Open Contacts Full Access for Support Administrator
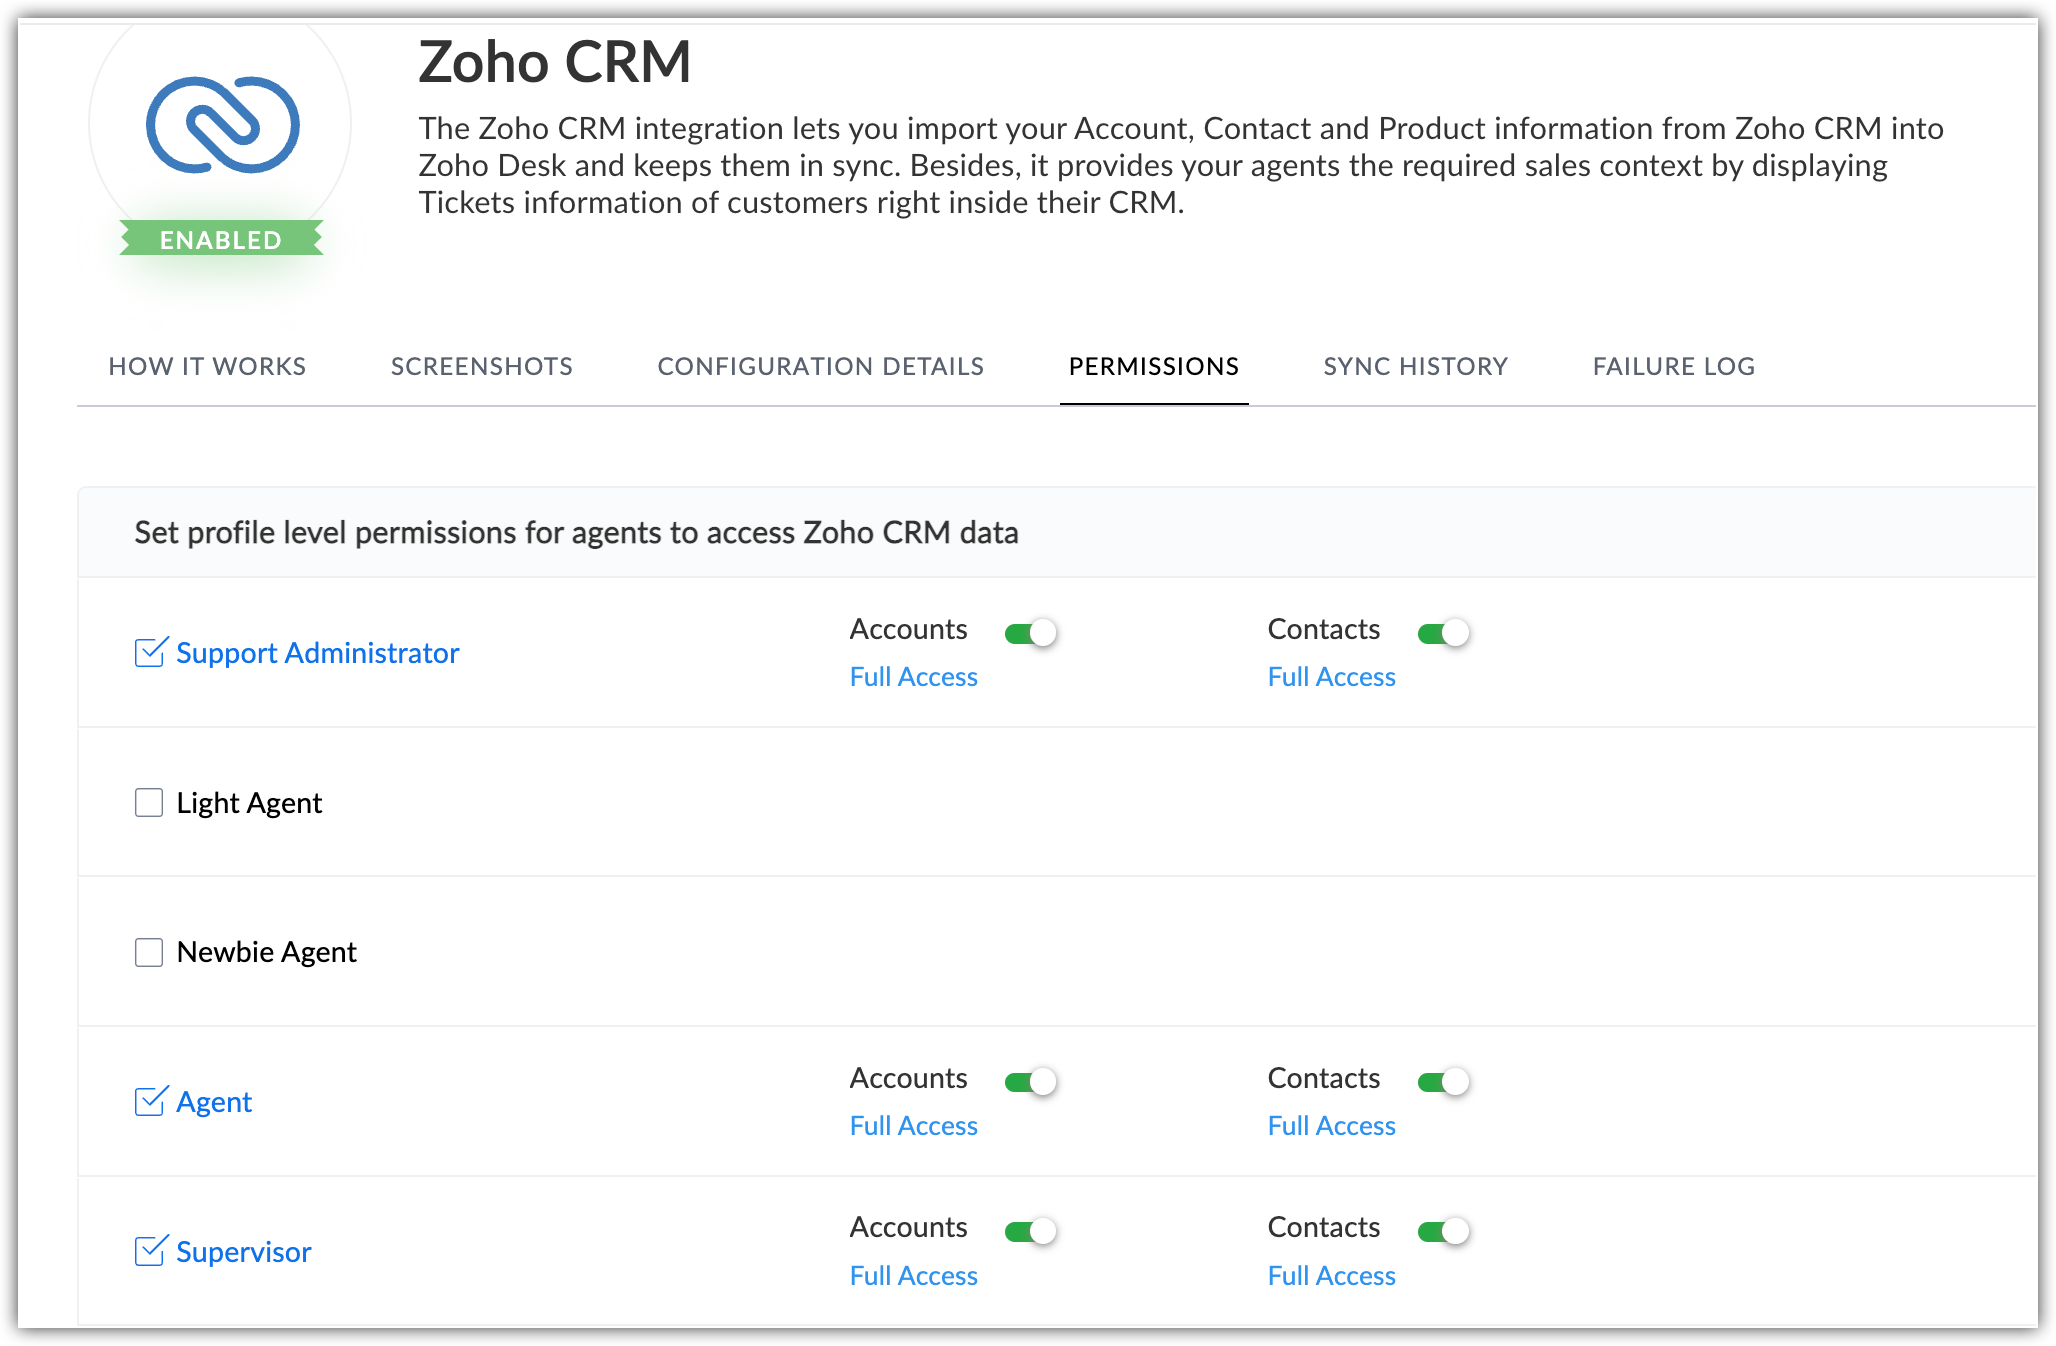The width and height of the screenshot is (2056, 1346). 1332,677
